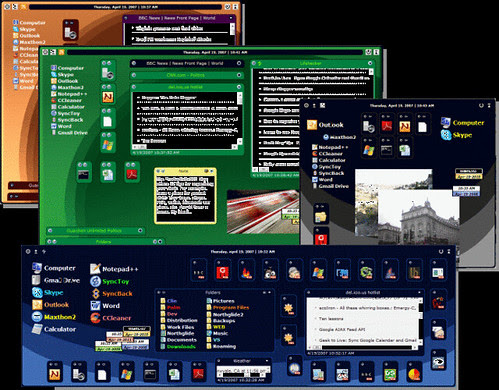Click the power icon atop the blue desktop
The width and height of the screenshot is (499, 390).
point(441,252)
